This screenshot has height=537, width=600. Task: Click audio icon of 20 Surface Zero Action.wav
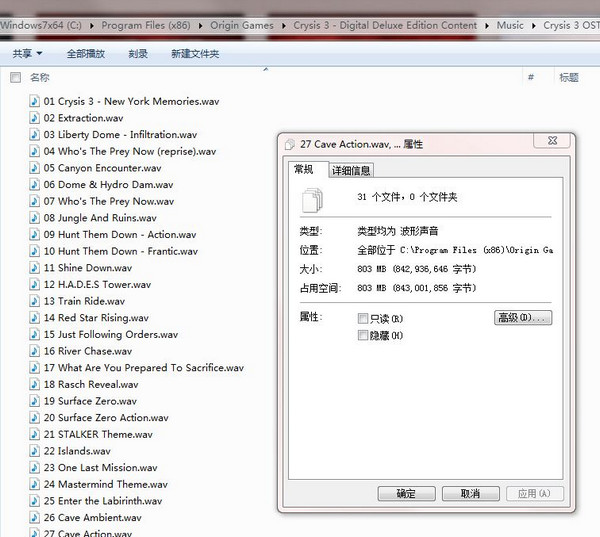[34, 417]
